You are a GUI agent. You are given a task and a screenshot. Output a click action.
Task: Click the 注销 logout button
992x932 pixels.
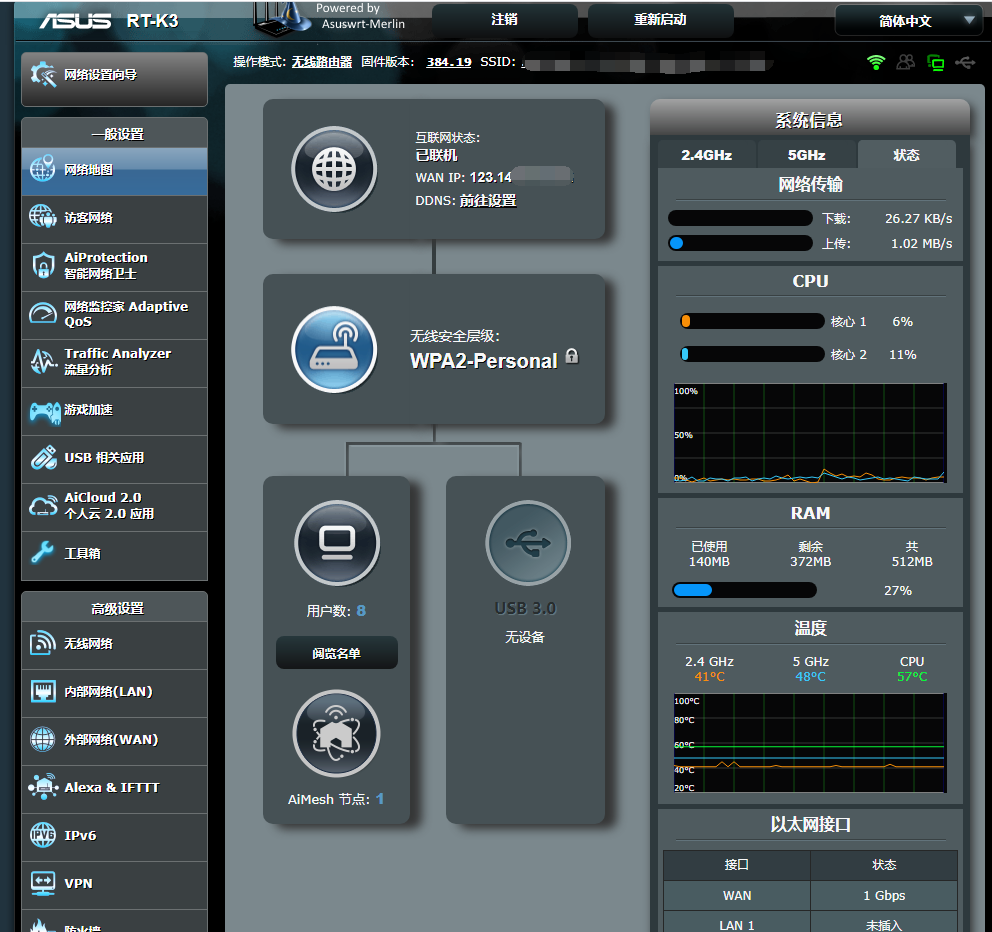(504, 20)
